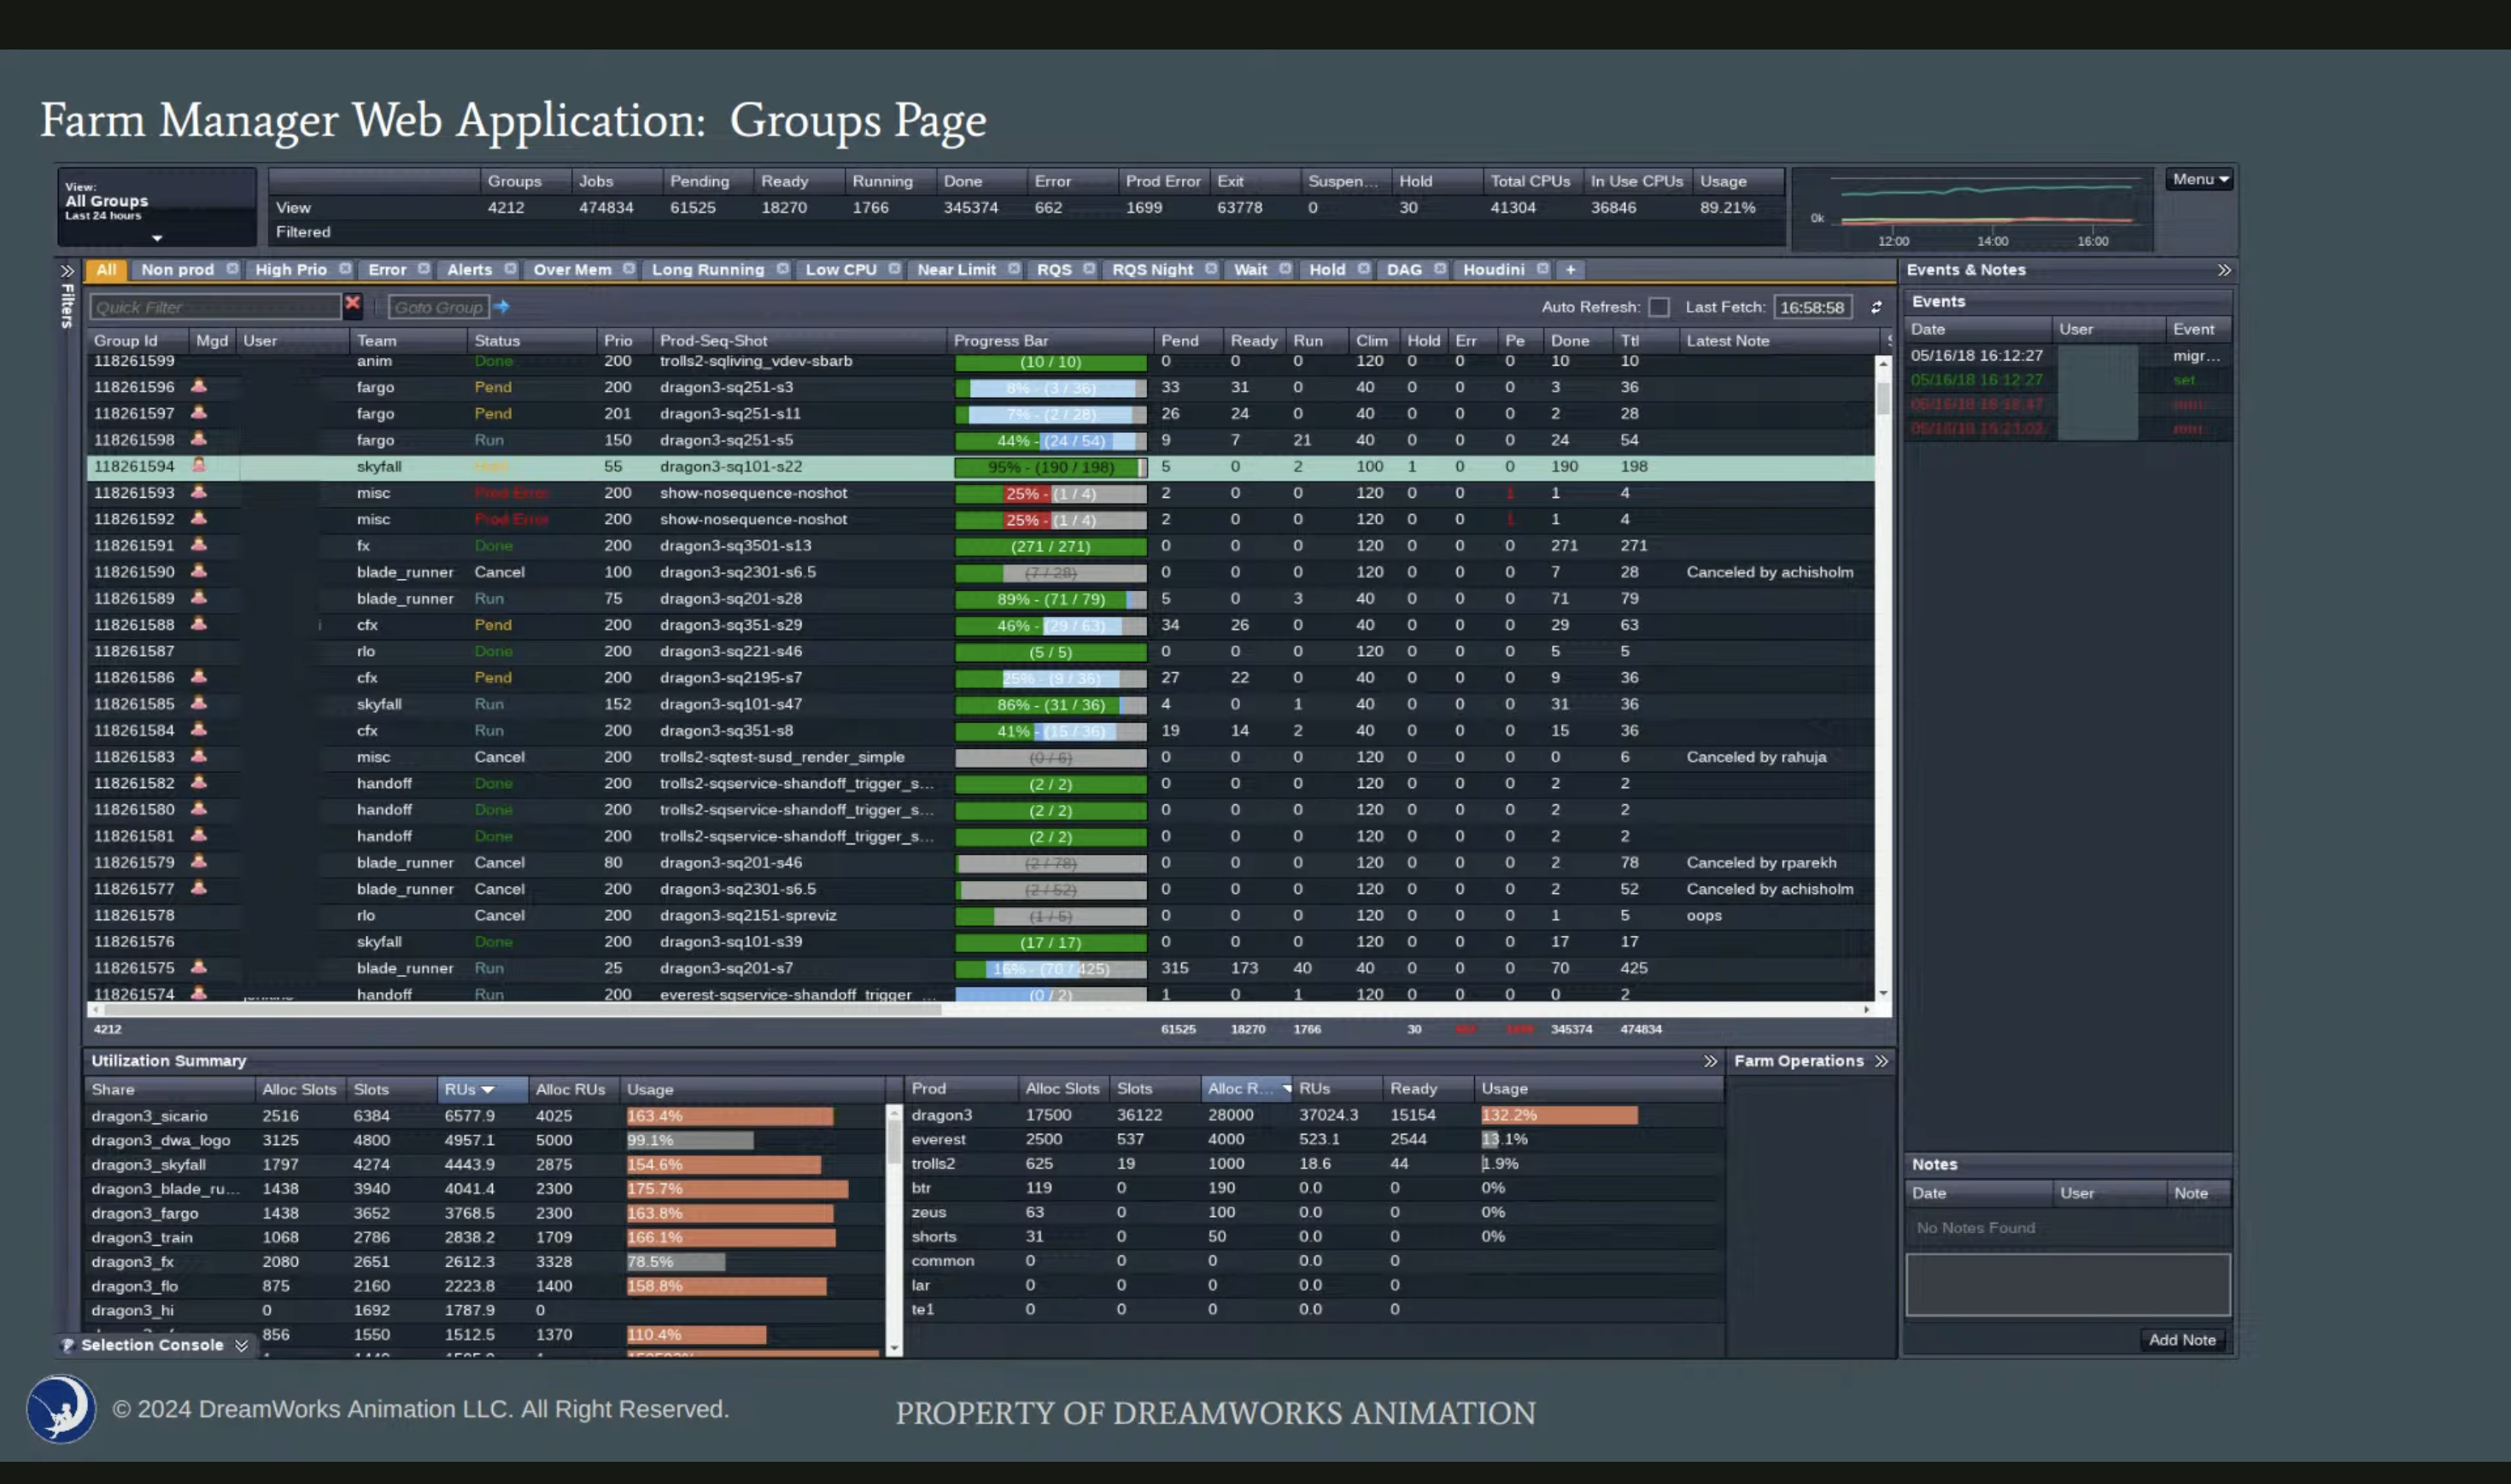
Task: Click user icon on row 118261583
Action: point(199,756)
